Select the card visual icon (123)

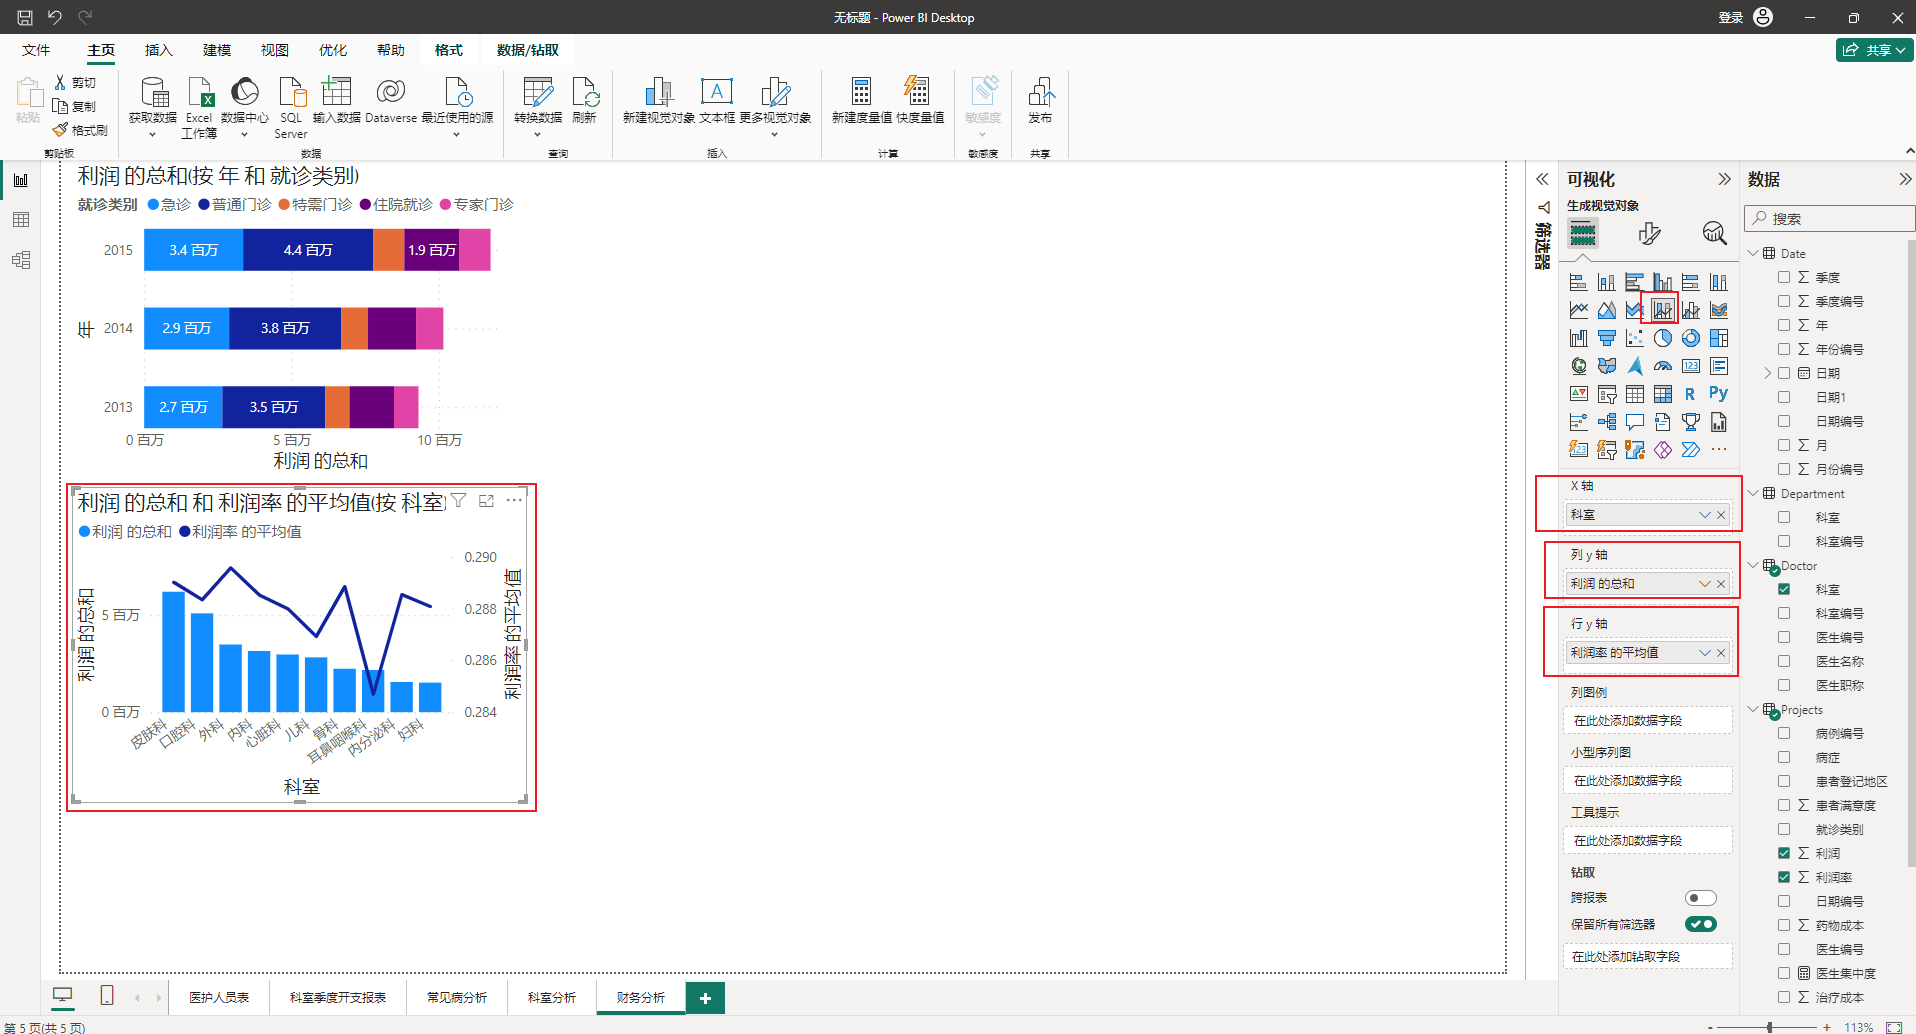click(1690, 366)
